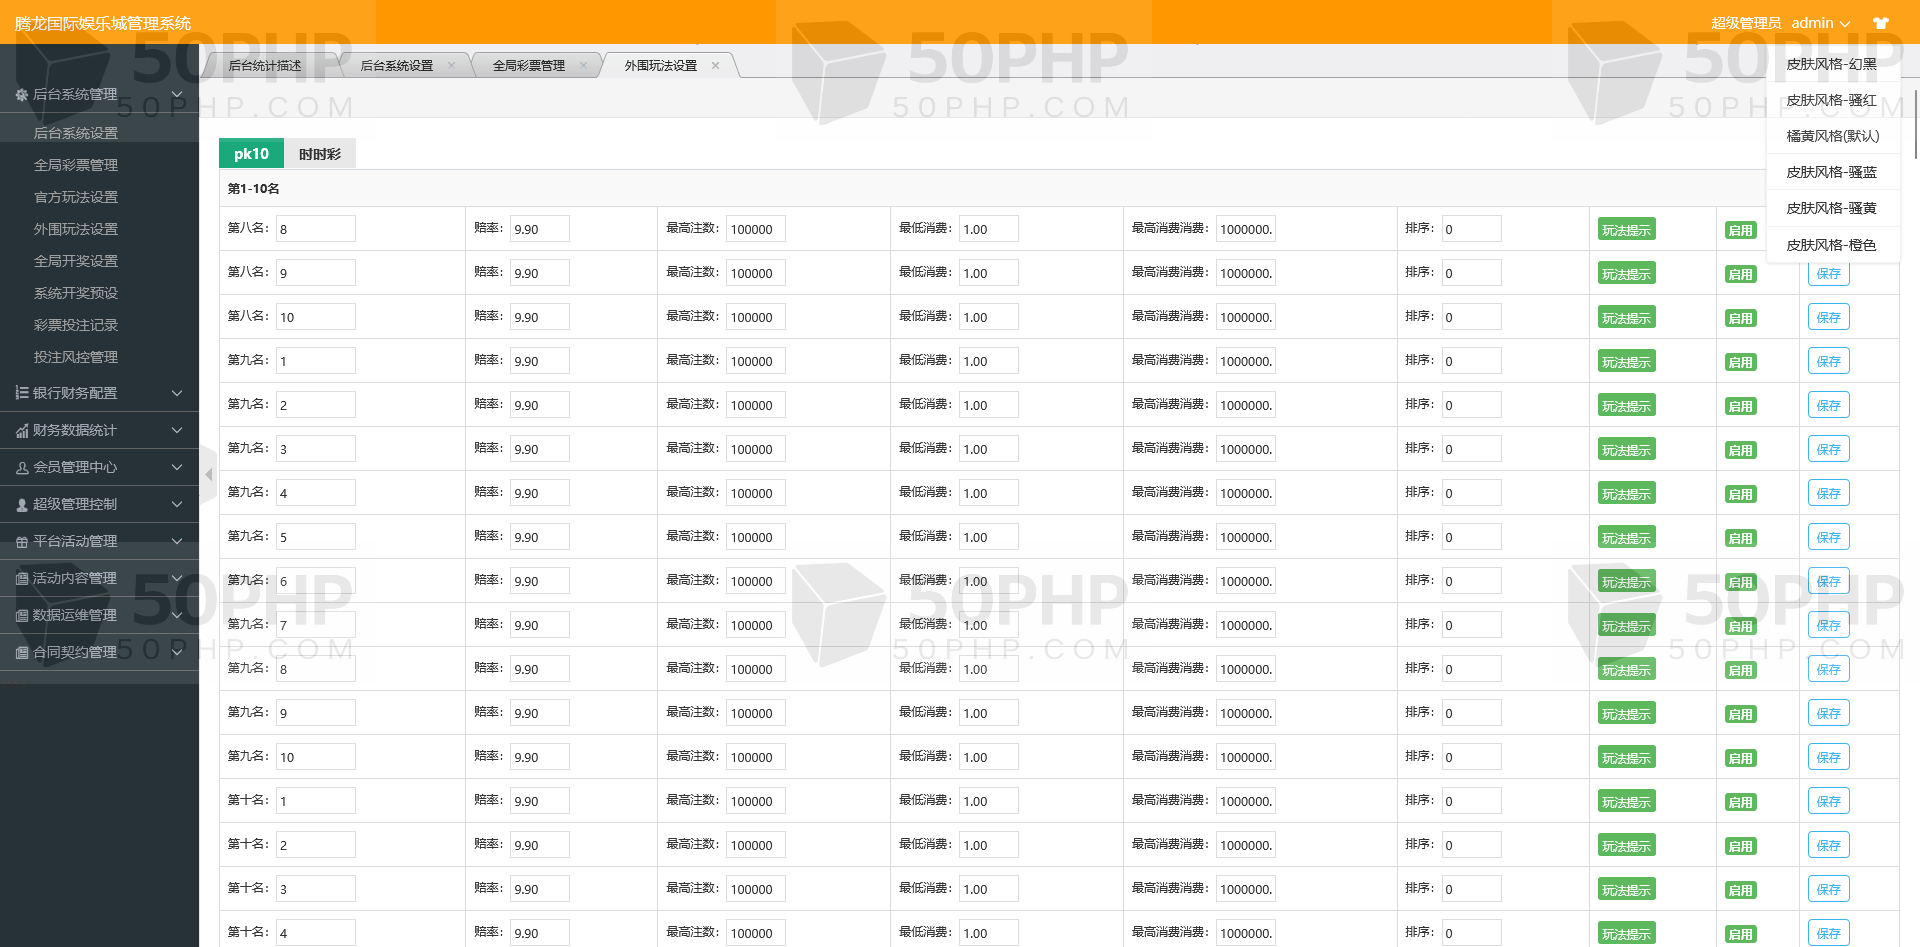Close the 全局彩票管理 tab with its X
The image size is (1920, 947).
pyautogui.click(x=583, y=66)
